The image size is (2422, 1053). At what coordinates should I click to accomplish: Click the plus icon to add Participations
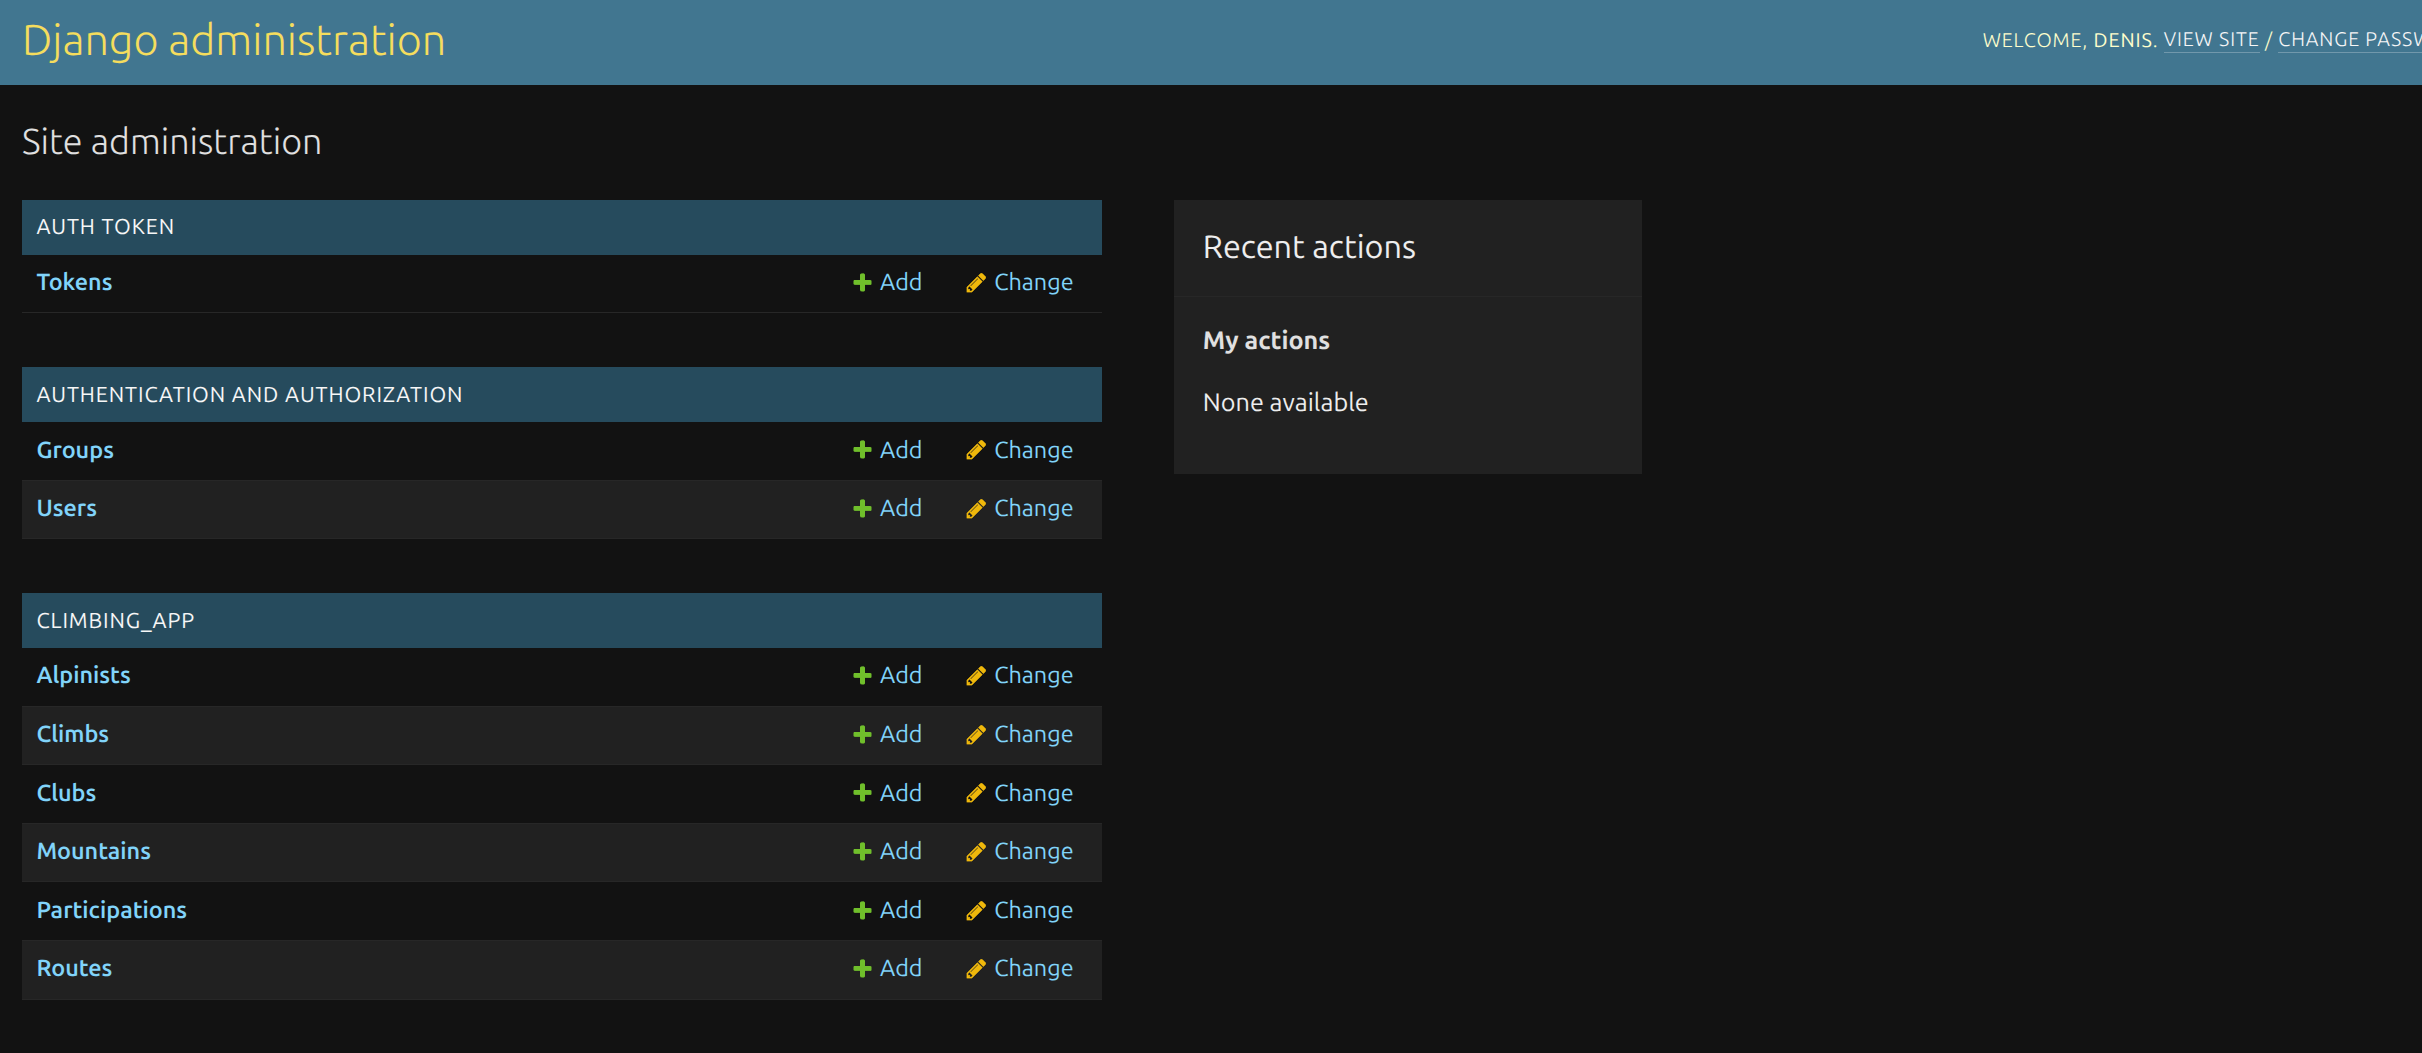pos(861,911)
